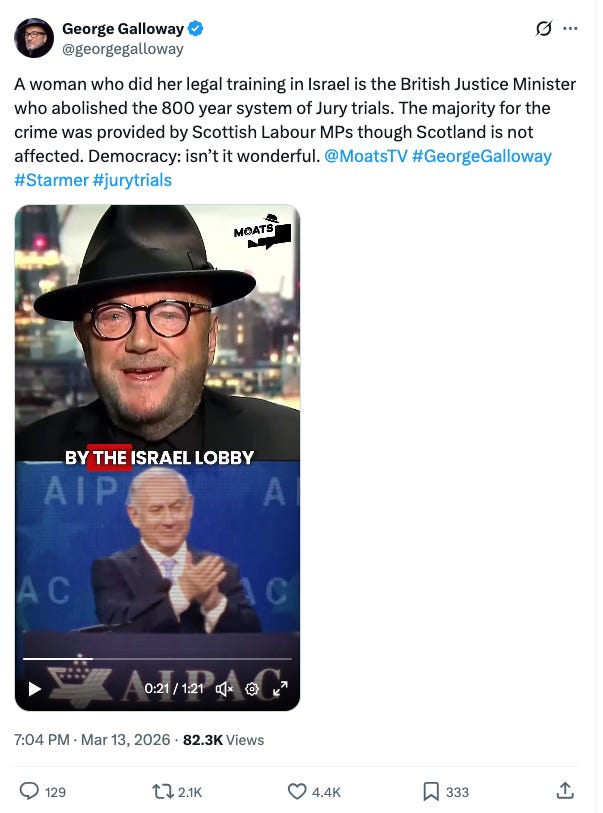
Task: Click the video progress bar
Action: click(157, 658)
